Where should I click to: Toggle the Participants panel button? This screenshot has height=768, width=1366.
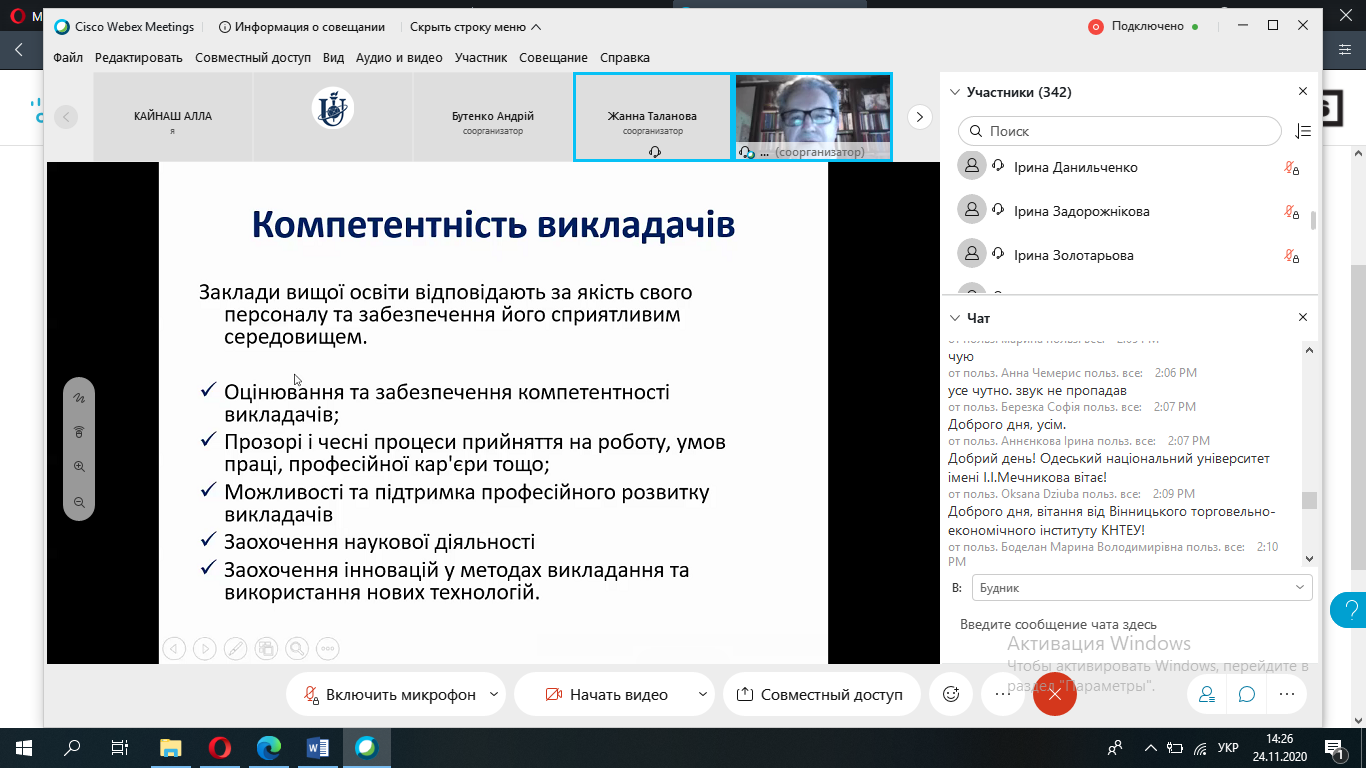[x=1207, y=694]
